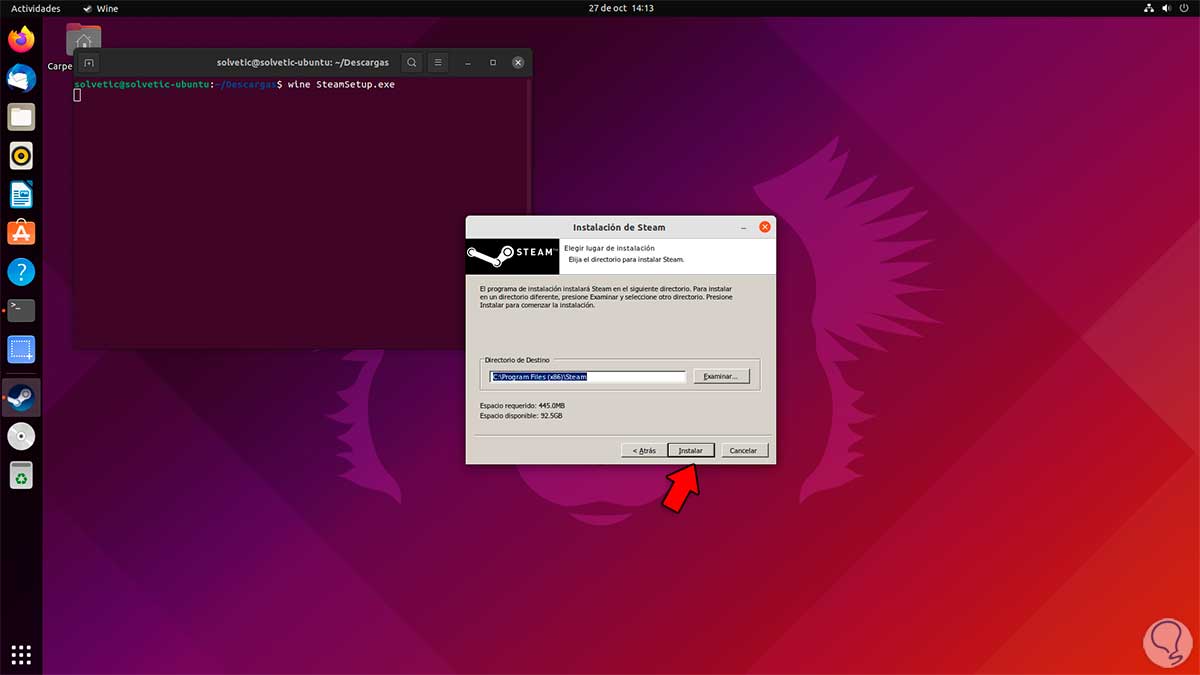
Task: Open Rhythmbox music player in dock
Action: click(x=21, y=155)
